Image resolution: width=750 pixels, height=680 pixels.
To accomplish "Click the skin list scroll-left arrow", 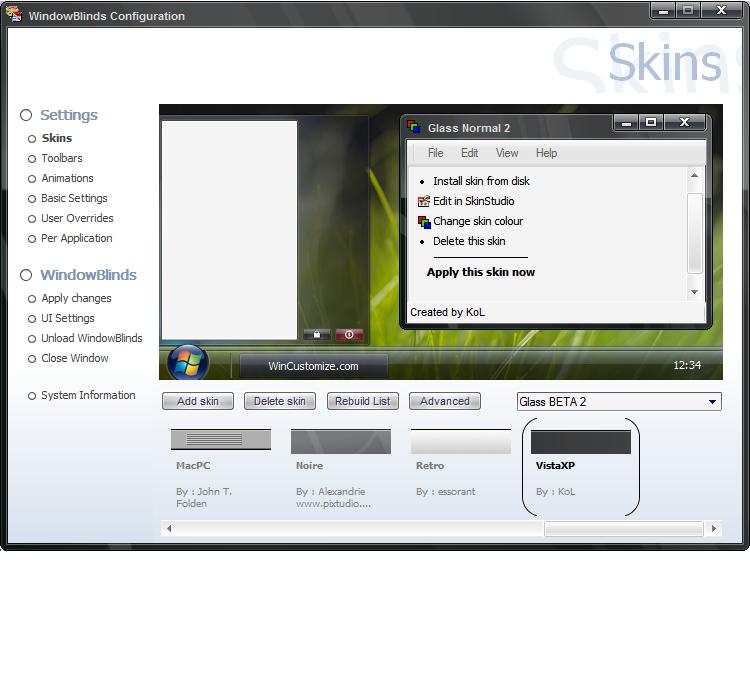I will (x=169, y=528).
